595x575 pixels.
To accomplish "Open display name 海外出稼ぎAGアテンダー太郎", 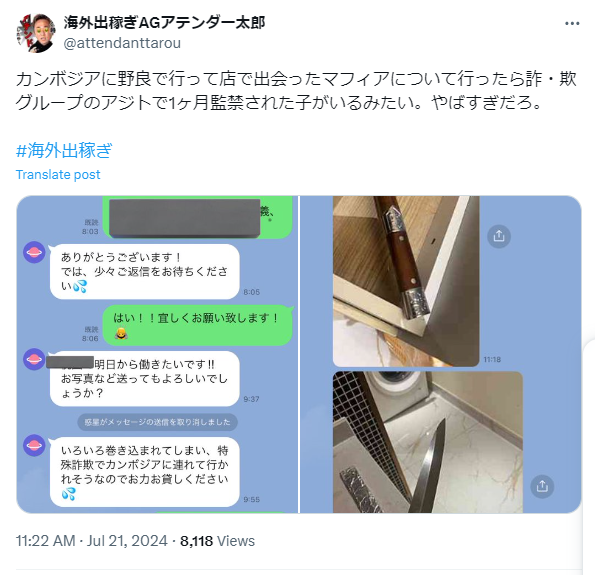I will click(x=164, y=23).
